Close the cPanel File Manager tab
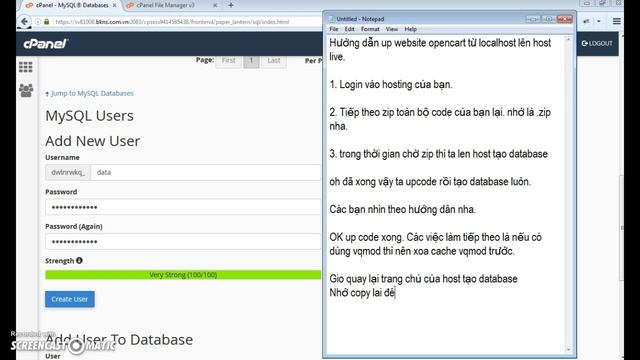 tap(215, 5)
